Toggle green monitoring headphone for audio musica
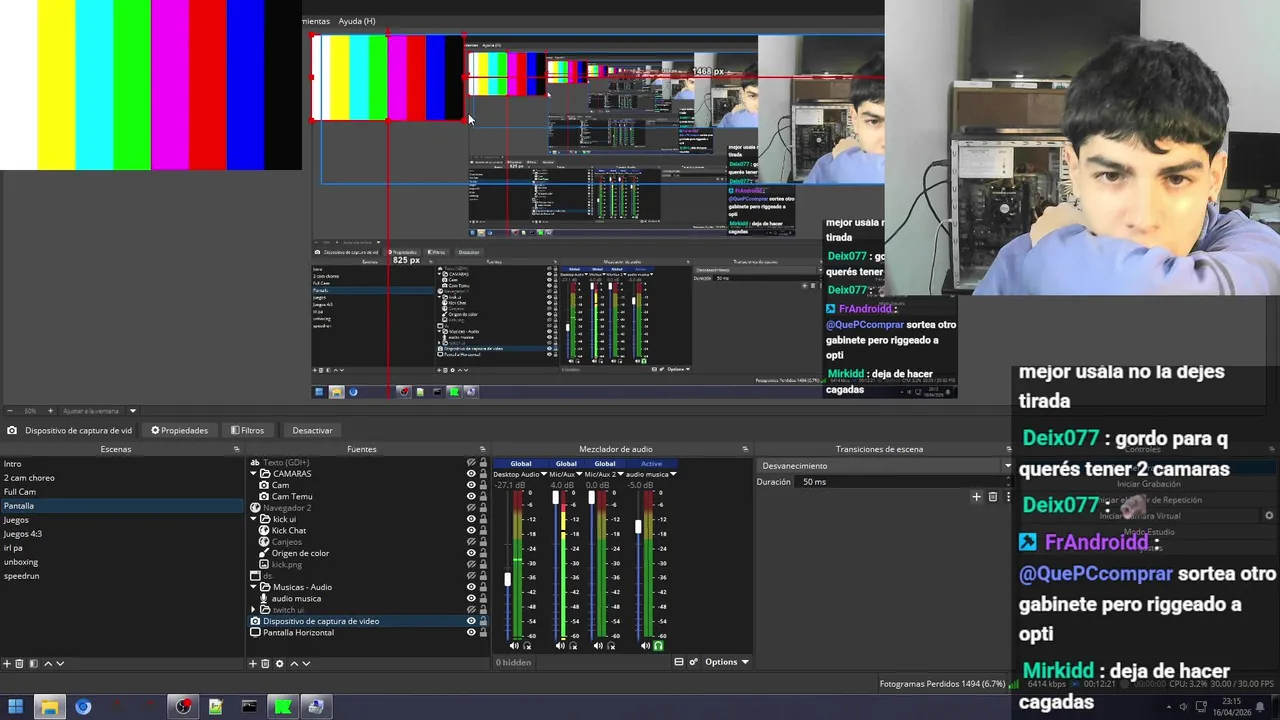 tap(658, 646)
